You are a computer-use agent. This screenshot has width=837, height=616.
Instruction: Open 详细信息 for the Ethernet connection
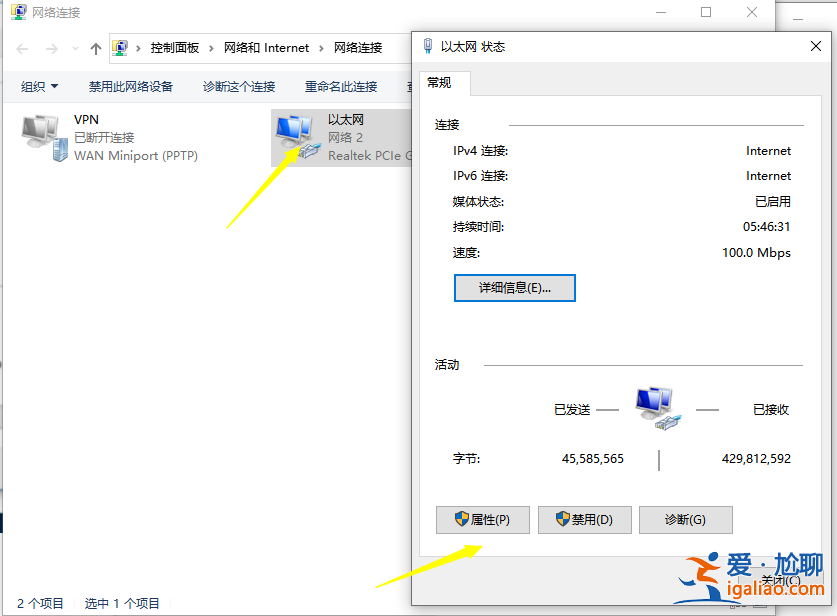pos(514,288)
